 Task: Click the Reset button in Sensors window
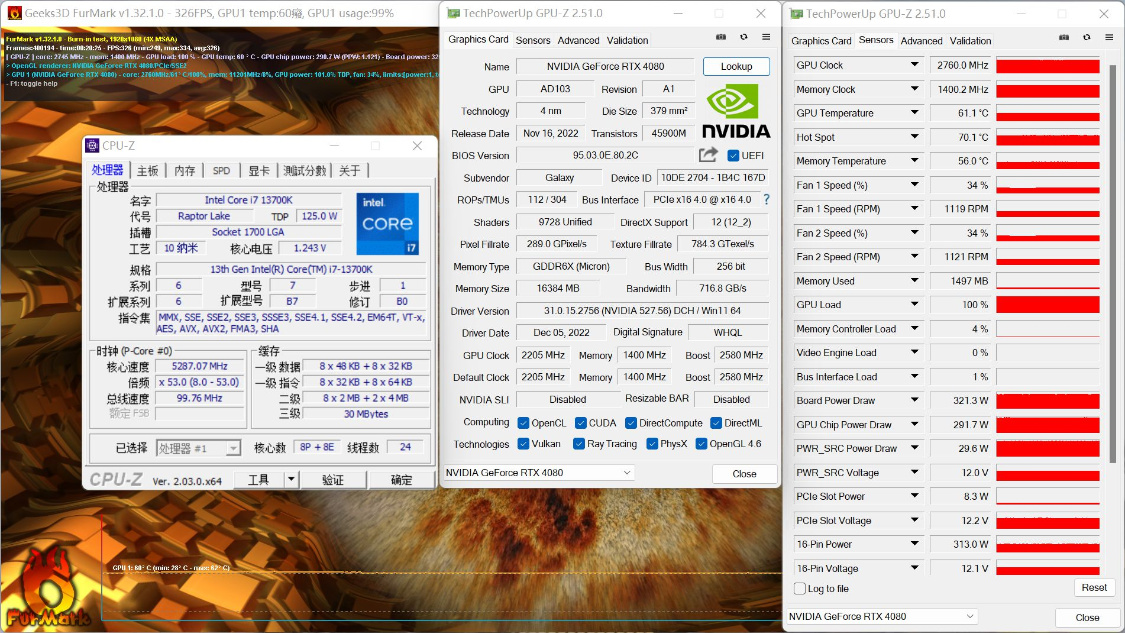[1094, 587]
